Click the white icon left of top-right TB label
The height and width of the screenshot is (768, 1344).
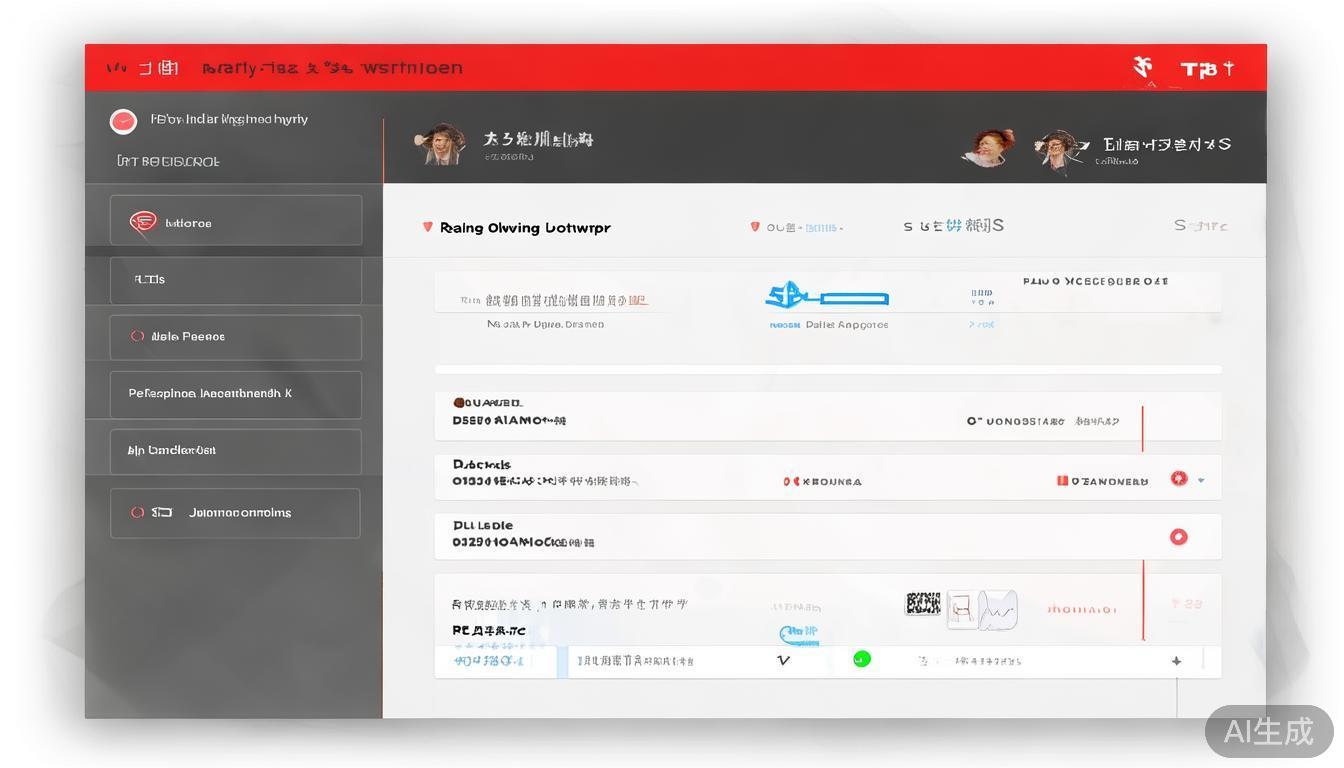[x=1143, y=68]
